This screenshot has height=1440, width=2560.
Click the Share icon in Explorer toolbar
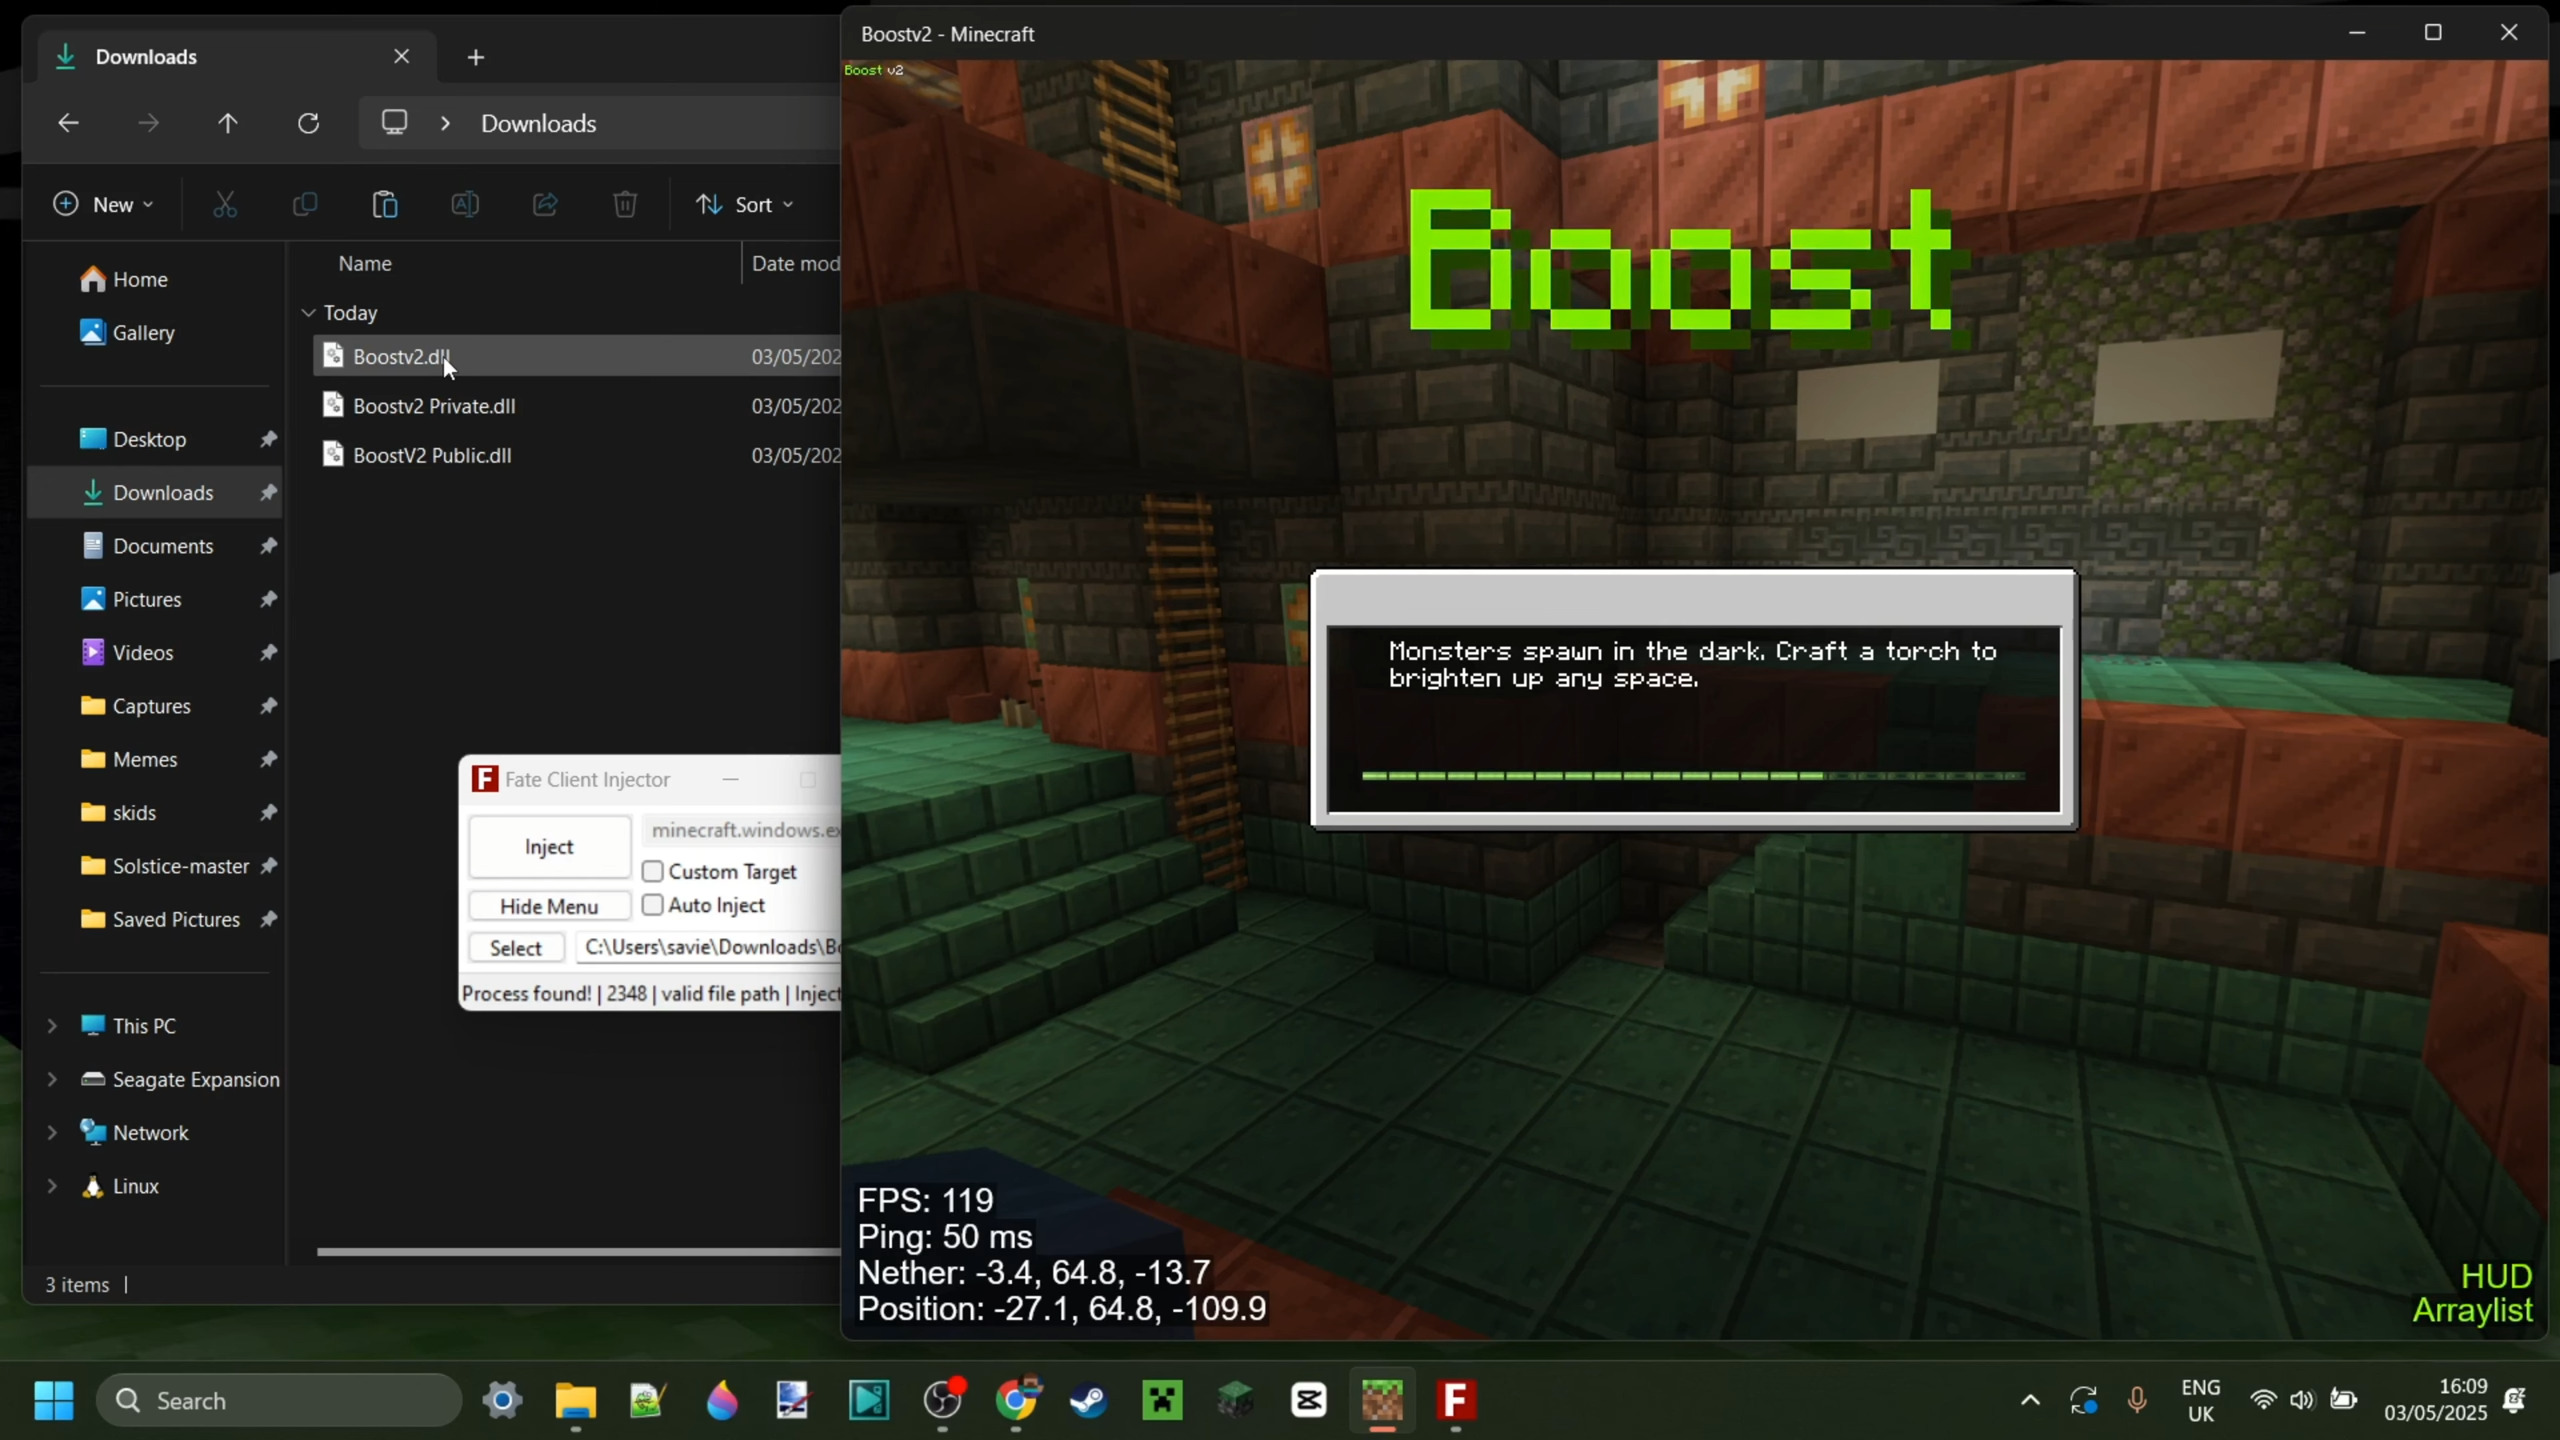coord(545,204)
